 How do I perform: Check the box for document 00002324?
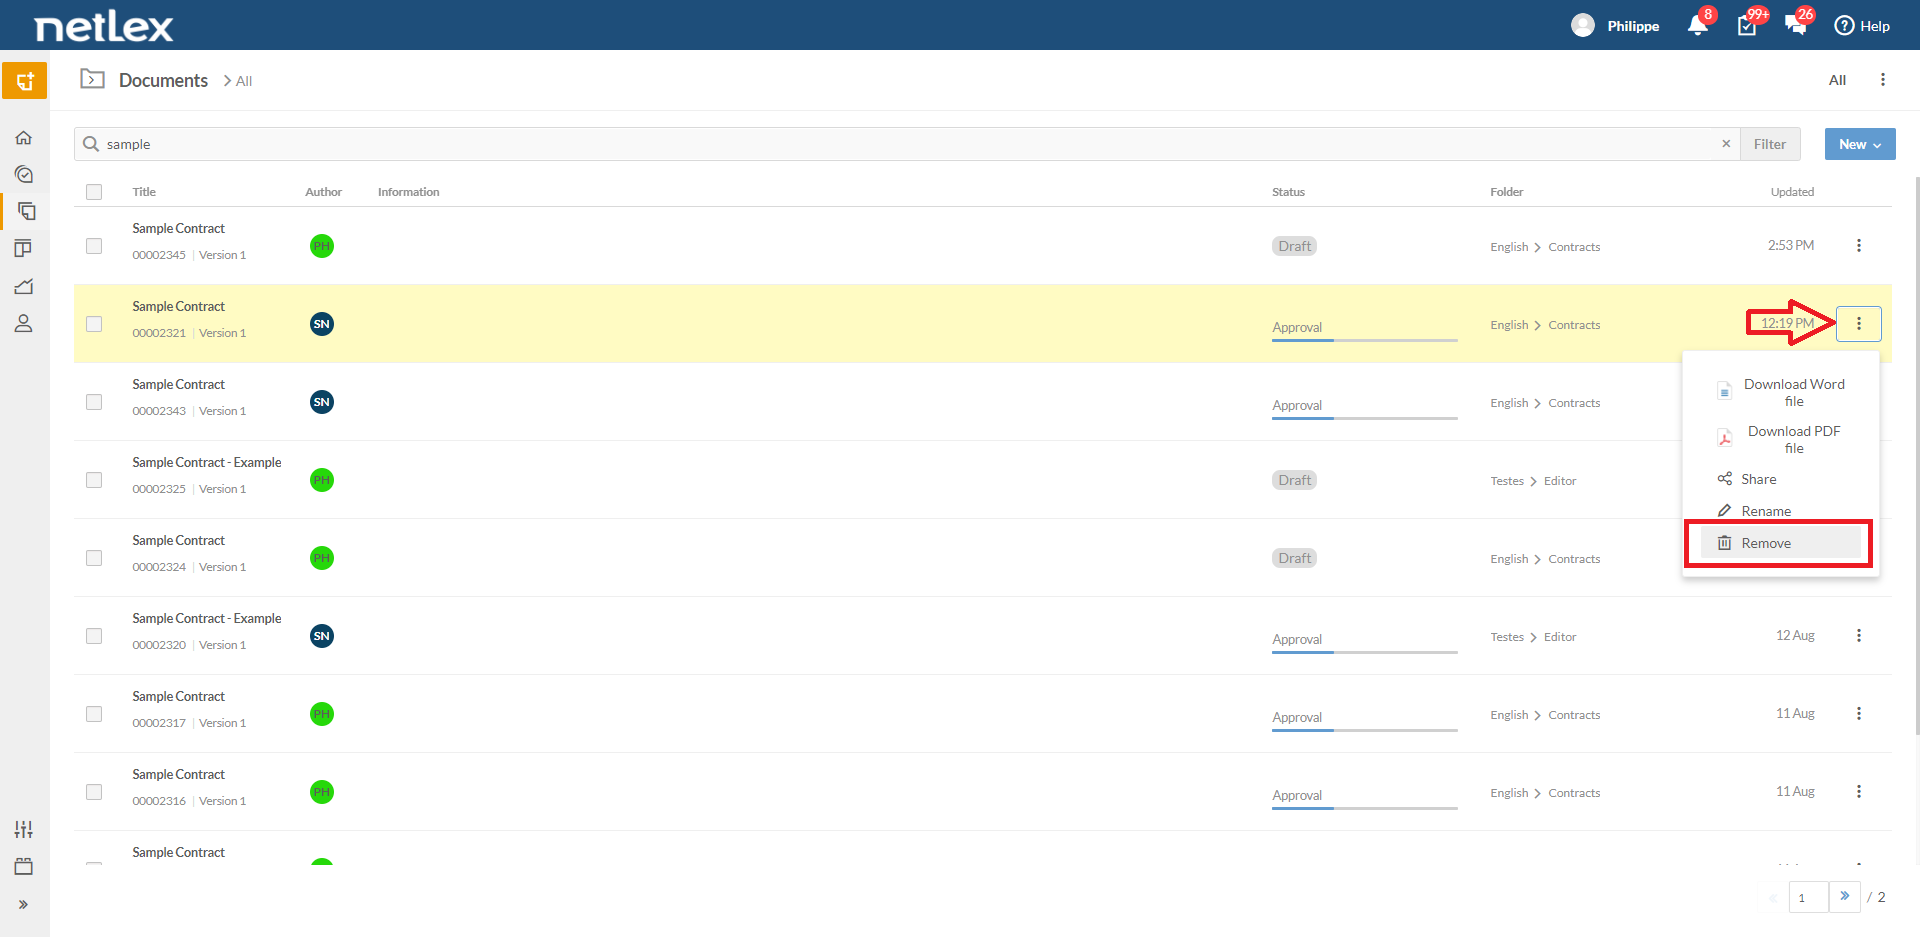(x=94, y=558)
